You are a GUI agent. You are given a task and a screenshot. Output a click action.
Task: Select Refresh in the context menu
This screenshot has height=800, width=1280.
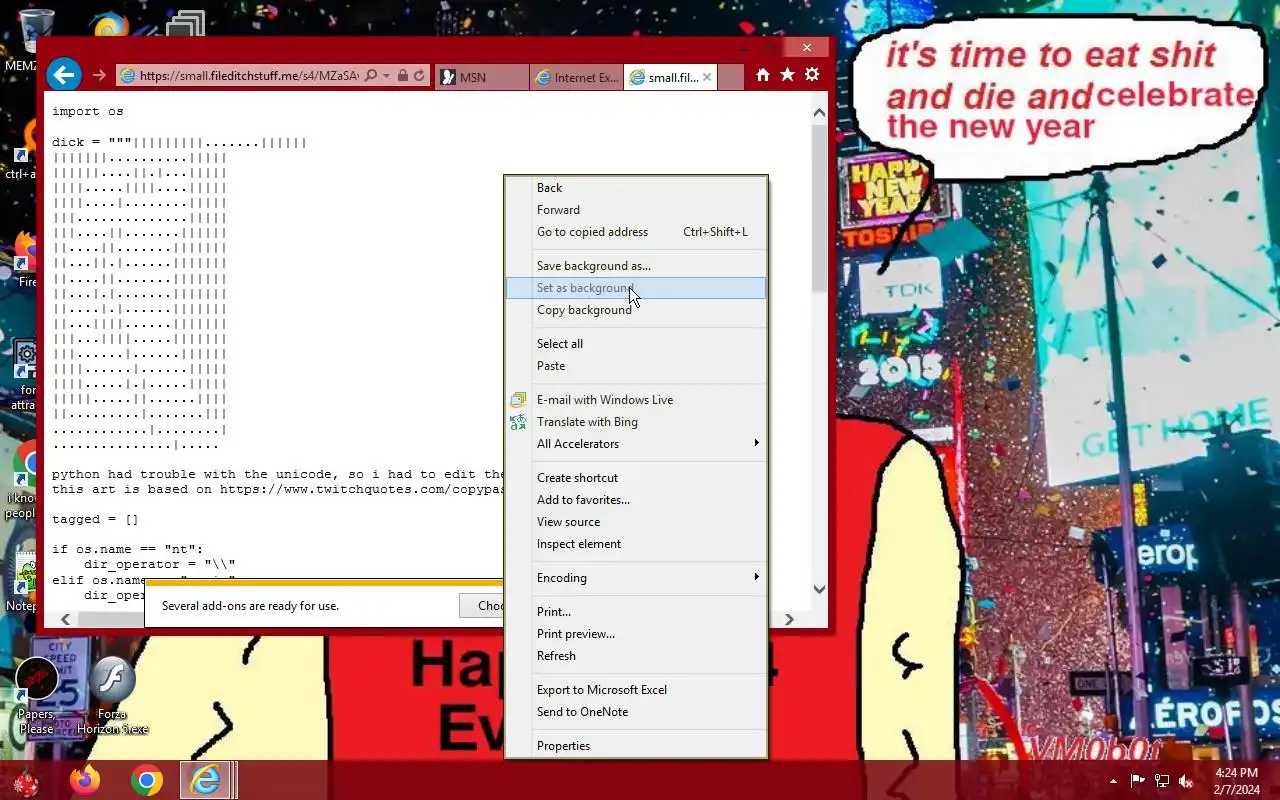636,656
